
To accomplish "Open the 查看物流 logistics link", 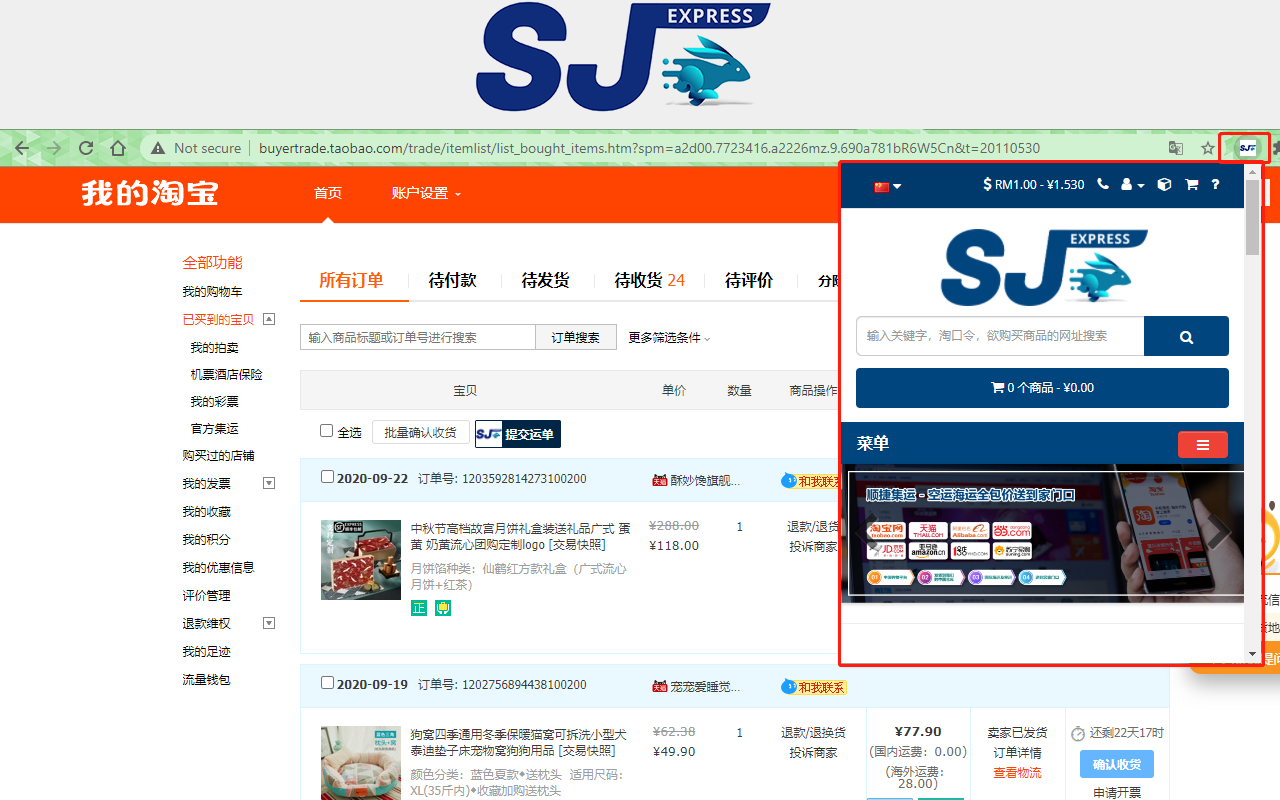I will pos(1017,772).
